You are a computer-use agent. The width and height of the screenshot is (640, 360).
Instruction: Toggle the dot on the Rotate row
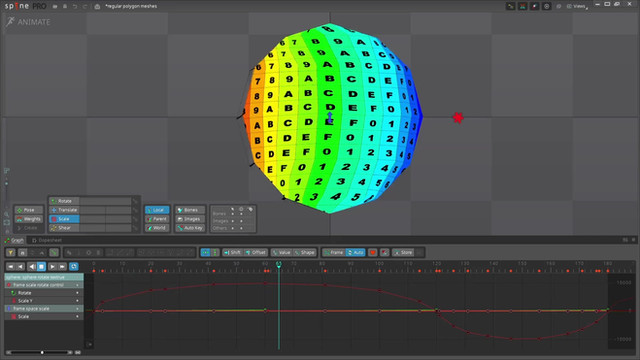tap(77, 293)
